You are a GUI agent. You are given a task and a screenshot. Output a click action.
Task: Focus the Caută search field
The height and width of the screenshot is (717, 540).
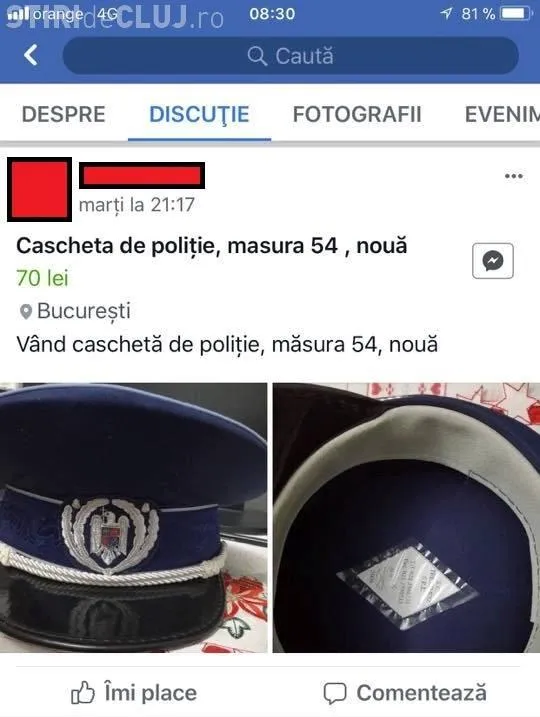290,56
